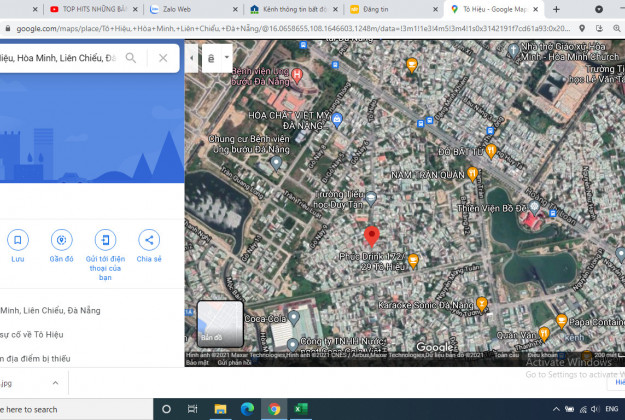Click the zoom magnifier icon in address bar
625x420 pixels.
pos(617,28)
